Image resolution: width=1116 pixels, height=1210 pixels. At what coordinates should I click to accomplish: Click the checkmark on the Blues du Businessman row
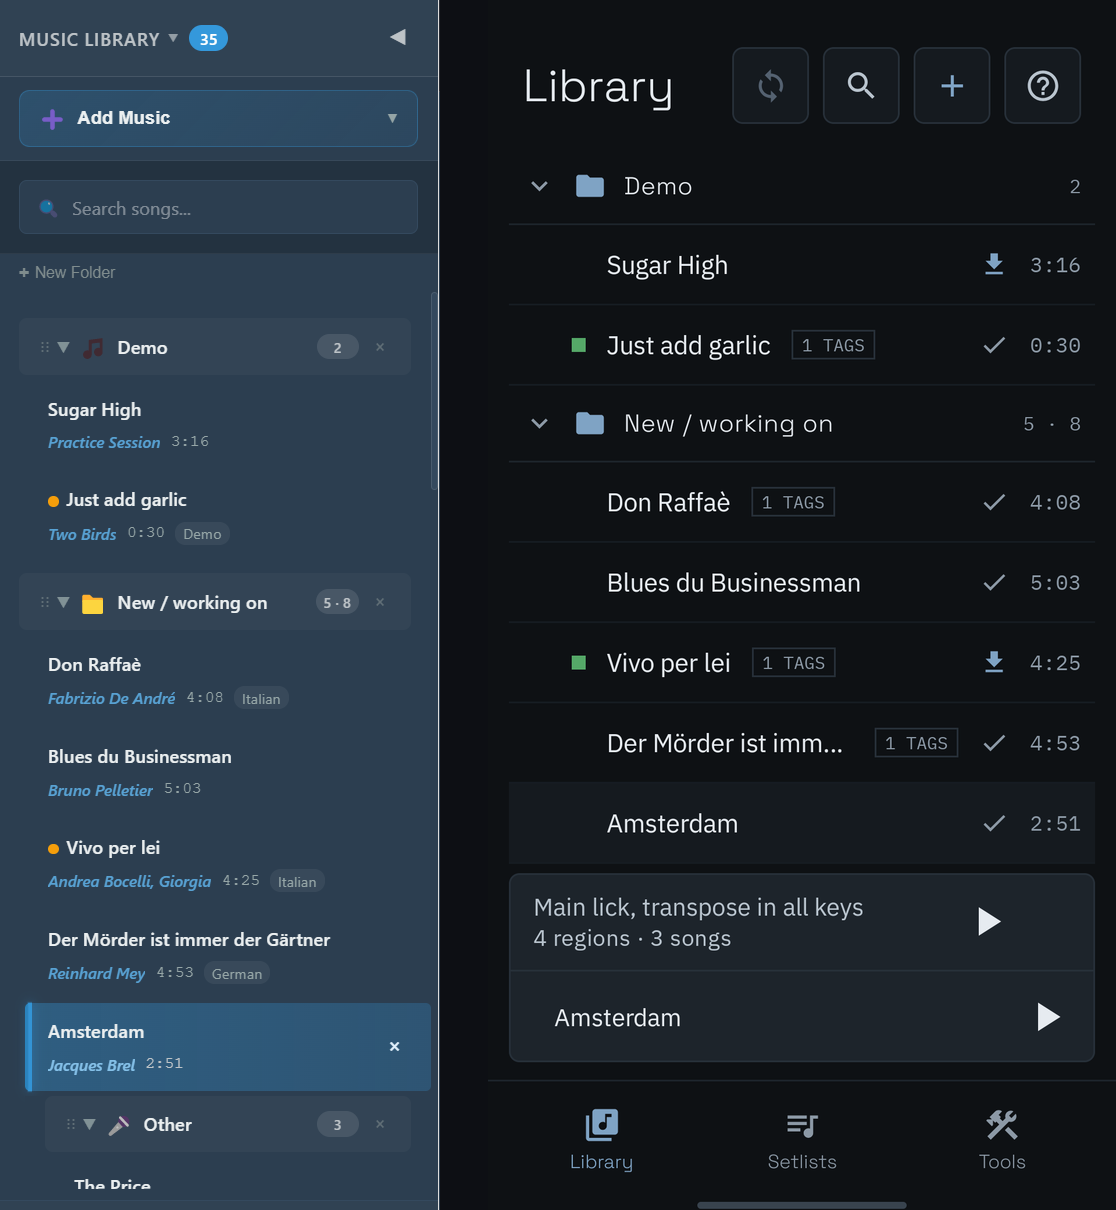click(x=994, y=582)
